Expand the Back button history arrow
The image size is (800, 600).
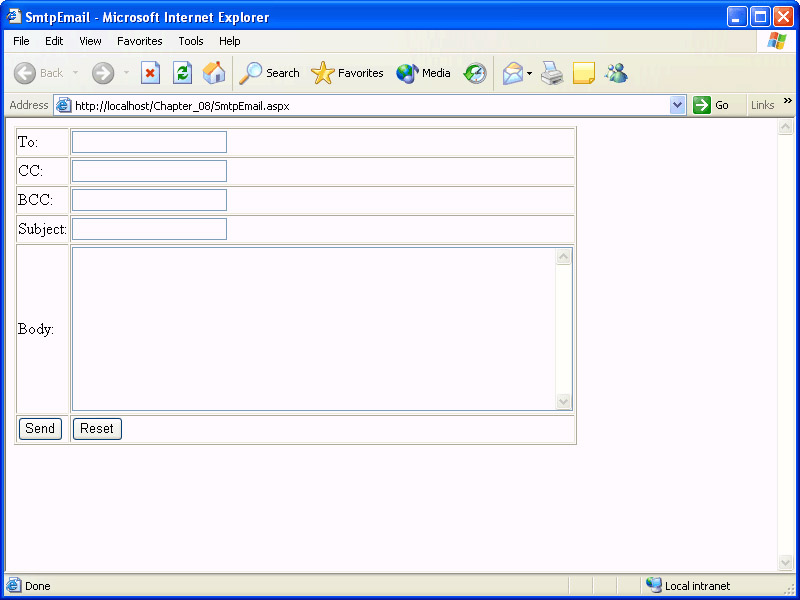coord(75,73)
